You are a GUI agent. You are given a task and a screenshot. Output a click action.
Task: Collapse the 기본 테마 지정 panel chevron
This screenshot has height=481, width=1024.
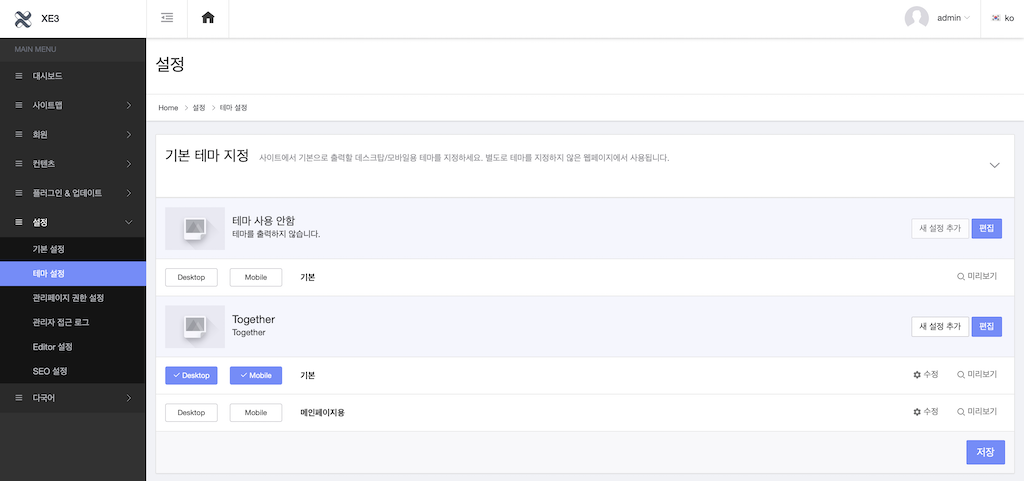[994, 165]
